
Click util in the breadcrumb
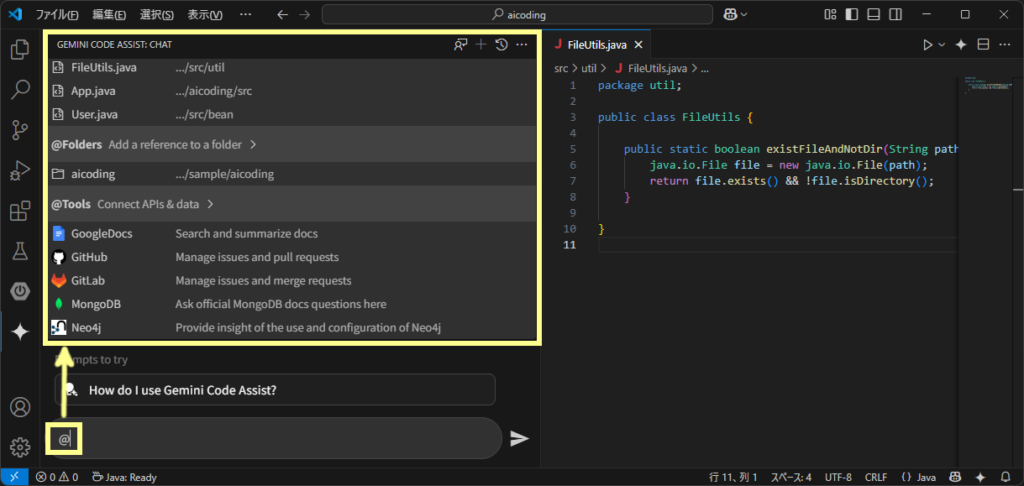(x=589, y=67)
